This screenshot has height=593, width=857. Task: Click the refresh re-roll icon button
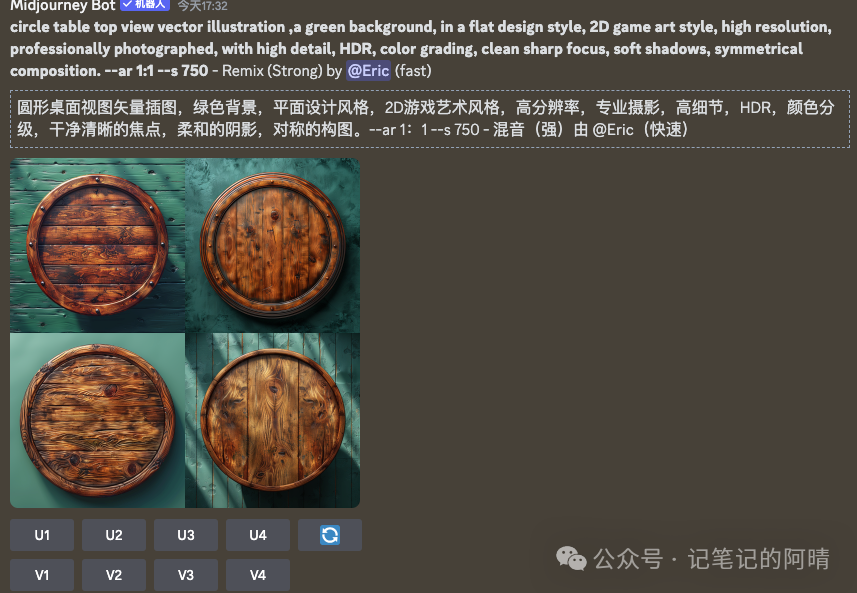tap(330, 535)
